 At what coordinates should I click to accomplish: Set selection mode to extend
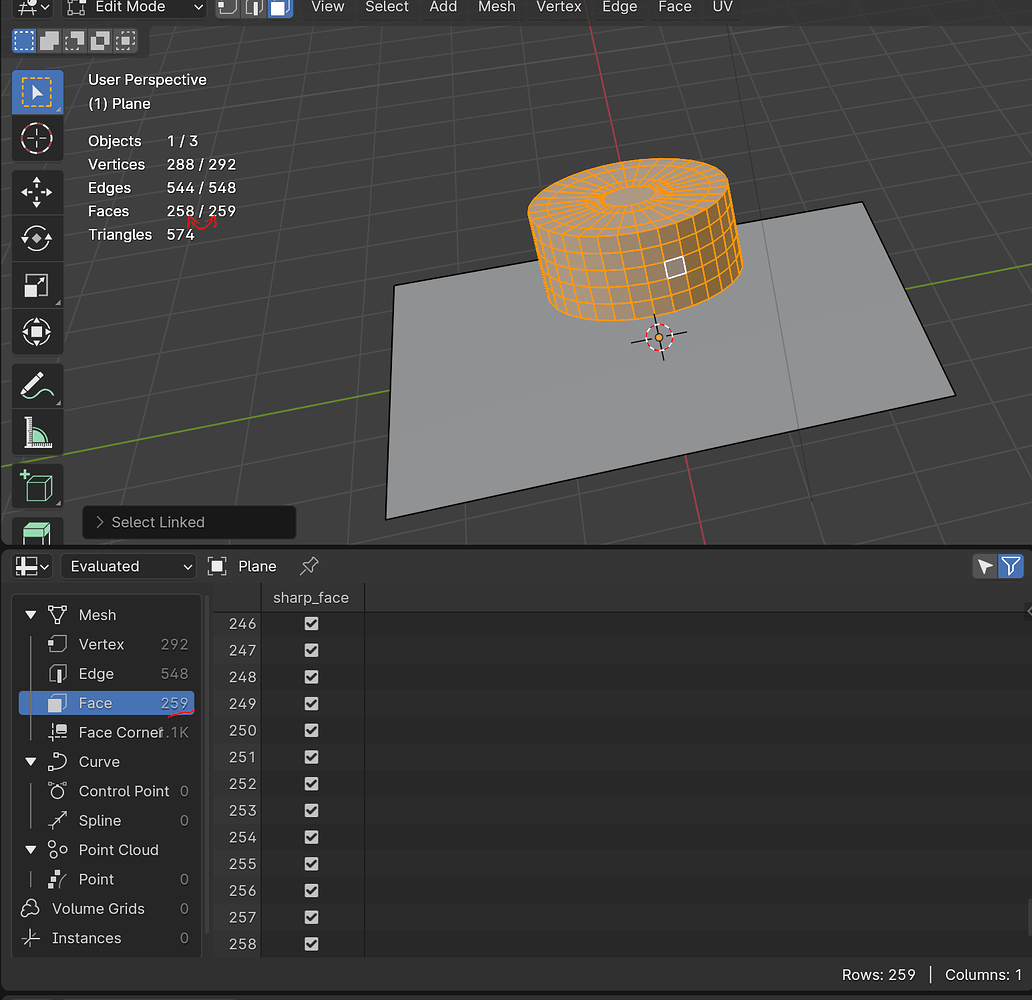(x=49, y=41)
